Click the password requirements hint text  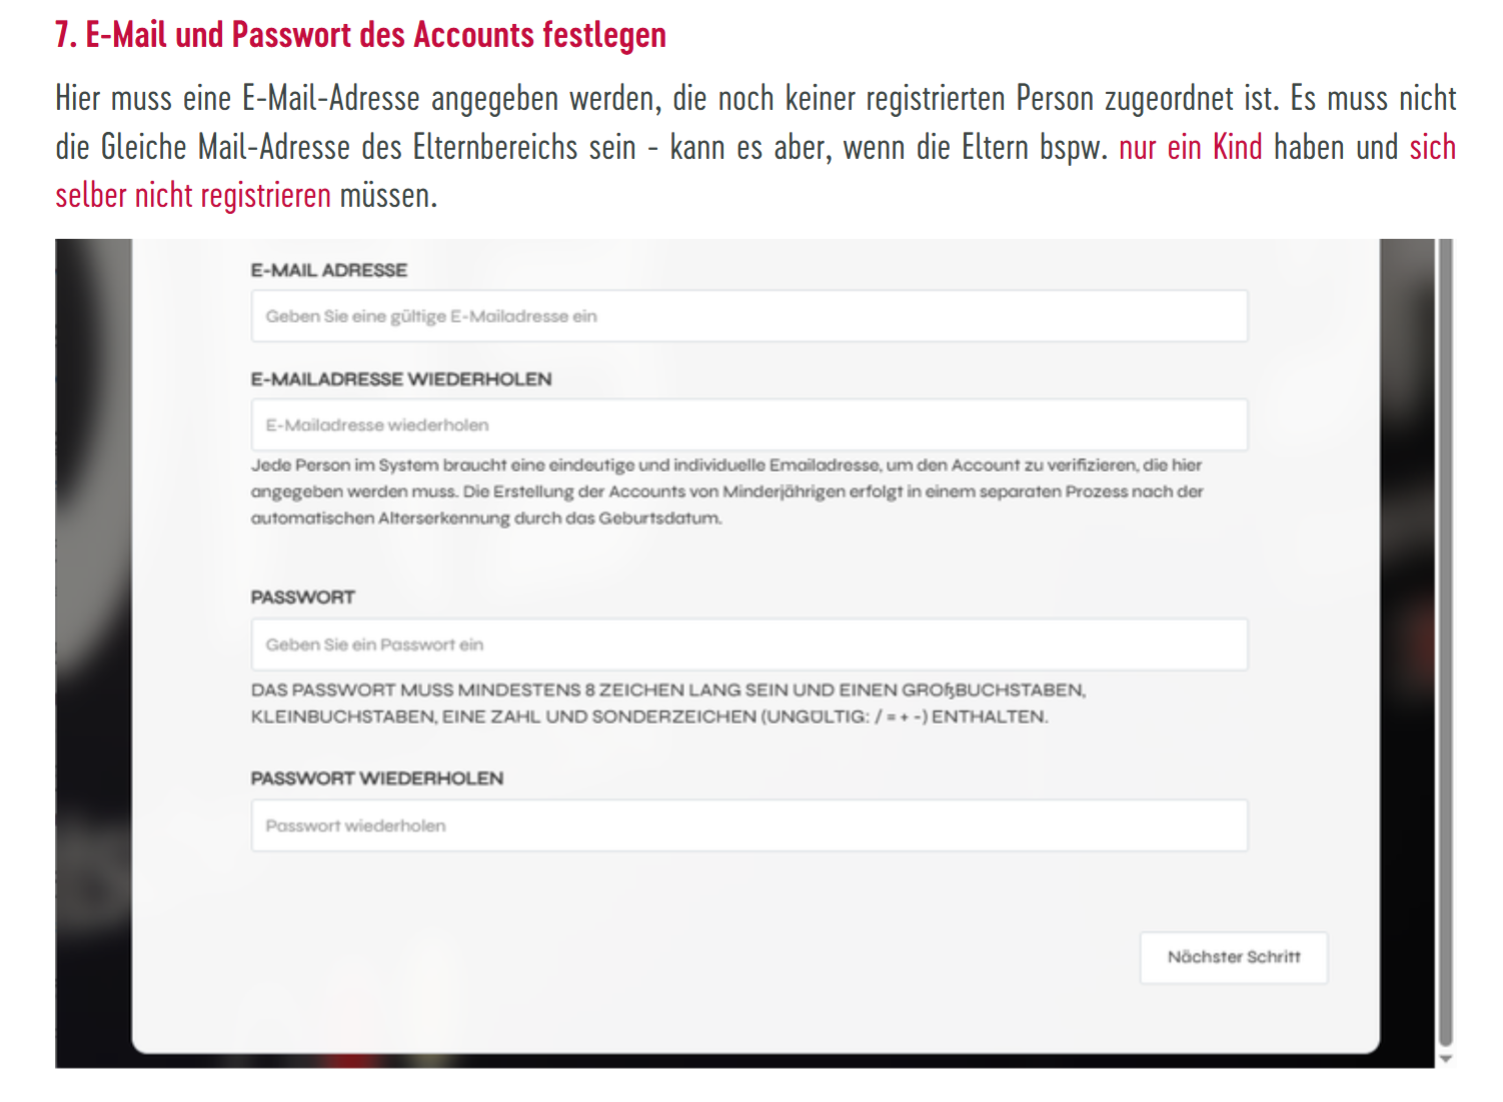point(668,703)
